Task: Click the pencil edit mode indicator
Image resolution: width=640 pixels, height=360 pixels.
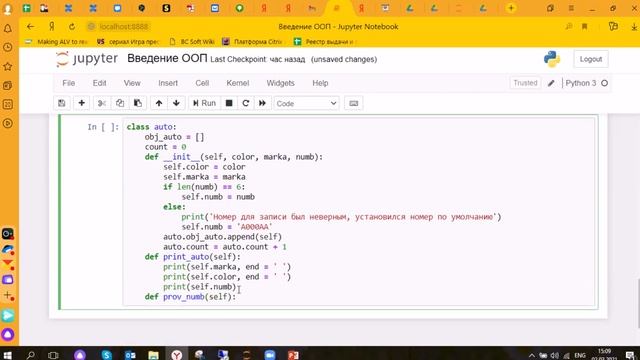Action: [551, 83]
